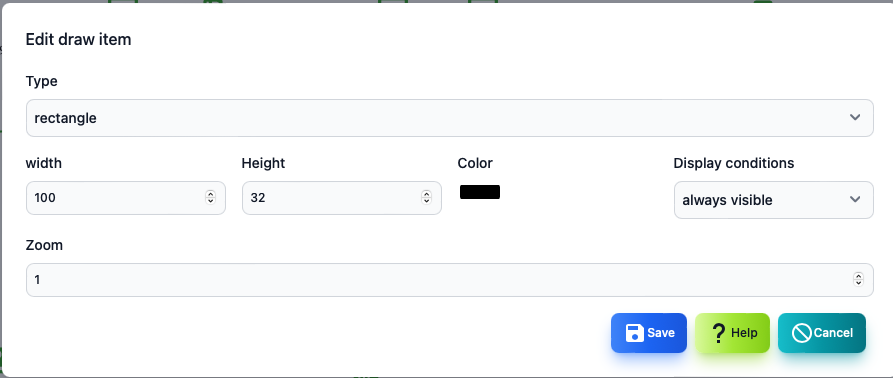The height and width of the screenshot is (378, 893).
Task: Decrease width using the down stepper arrow
Action: click(x=210, y=201)
